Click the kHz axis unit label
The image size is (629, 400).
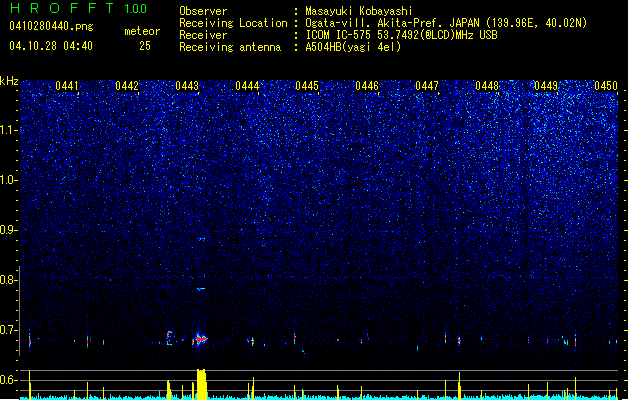(9, 81)
